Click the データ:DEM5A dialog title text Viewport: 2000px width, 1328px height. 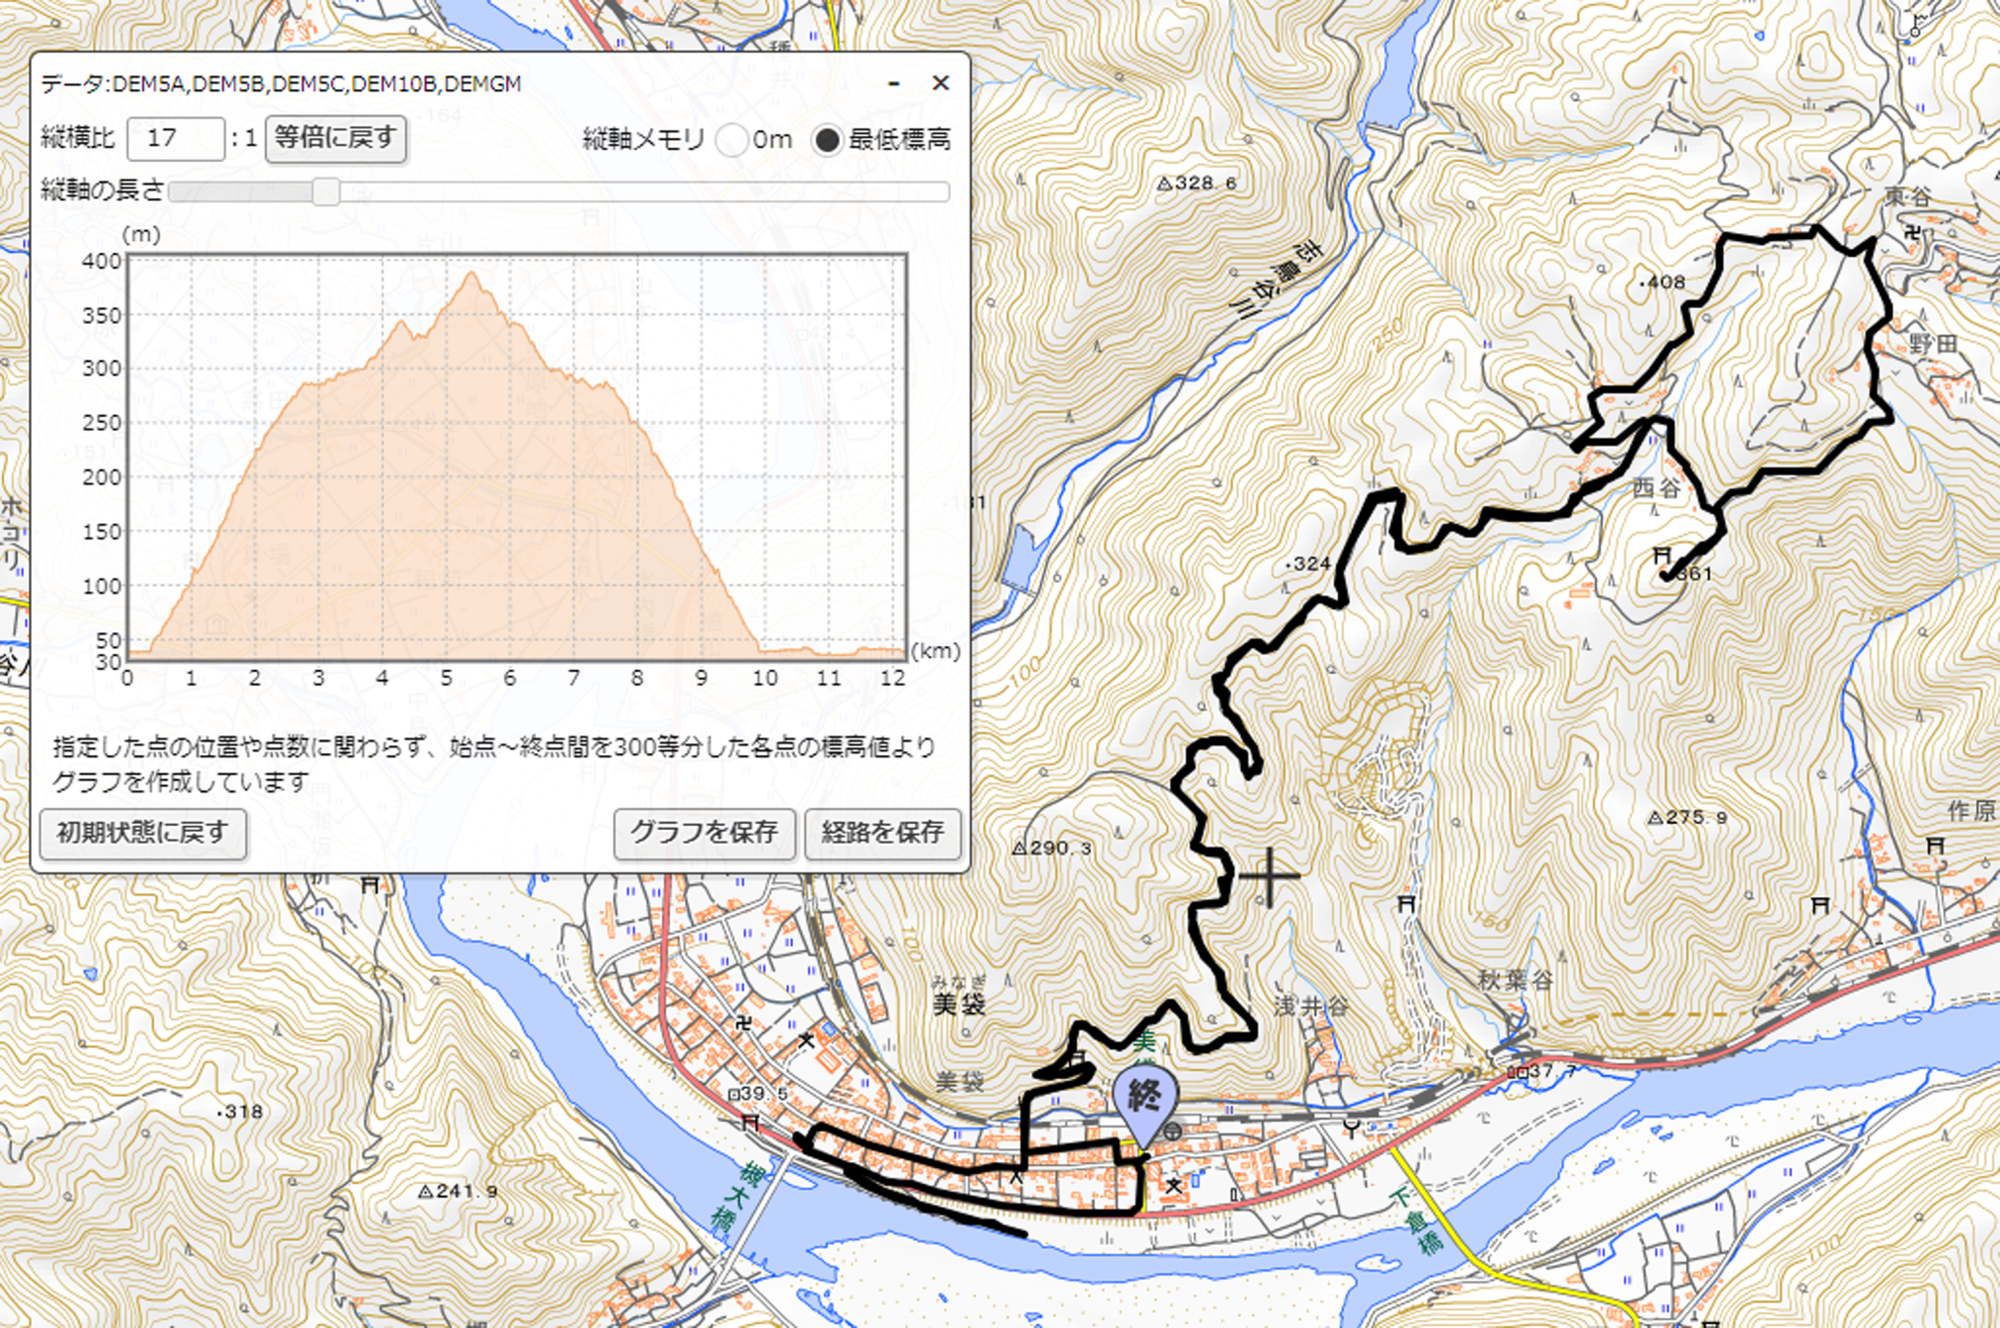(281, 84)
